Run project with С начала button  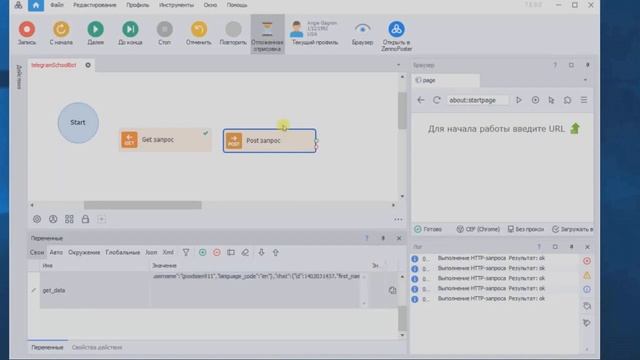pos(61,33)
